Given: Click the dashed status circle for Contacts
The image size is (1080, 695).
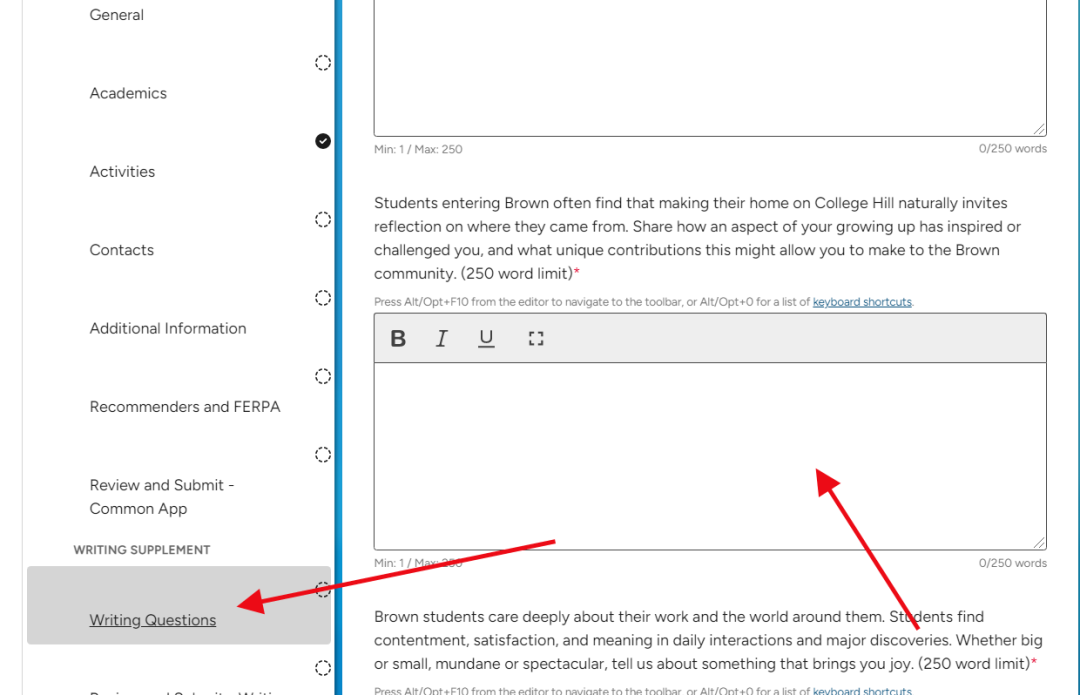Looking at the screenshot, I should (x=323, y=219).
